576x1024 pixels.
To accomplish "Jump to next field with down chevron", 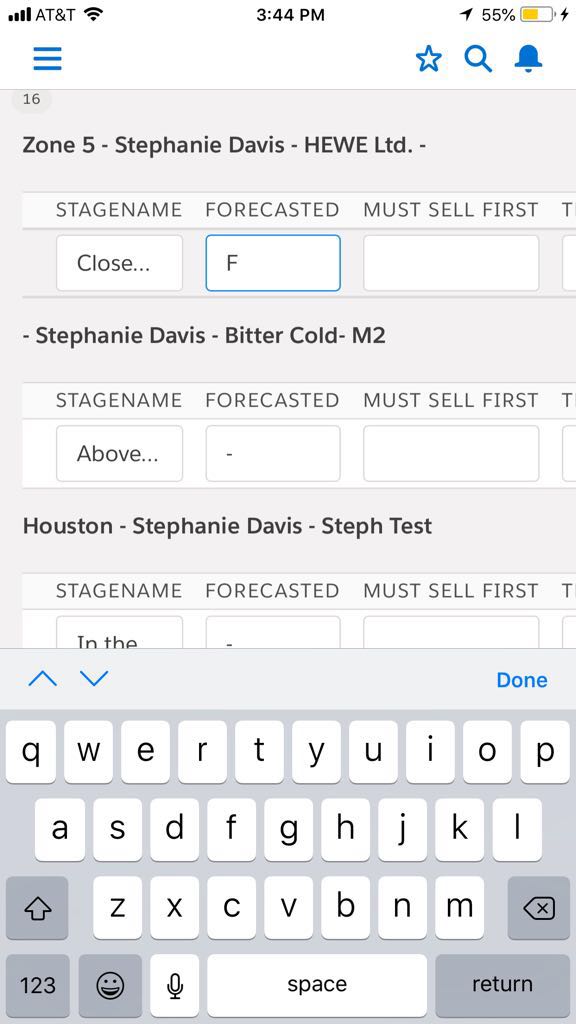I will tap(94, 679).
